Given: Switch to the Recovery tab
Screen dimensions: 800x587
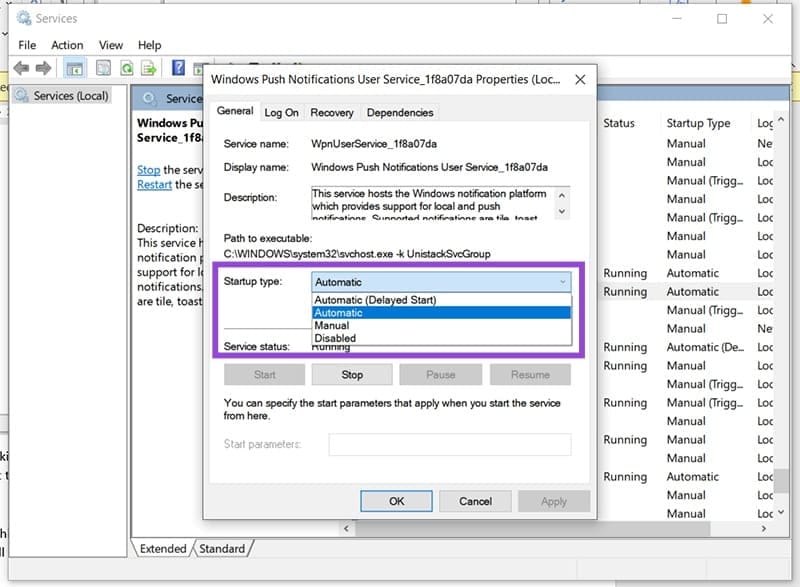Looking at the screenshot, I should pyautogui.click(x=332, y=112).
